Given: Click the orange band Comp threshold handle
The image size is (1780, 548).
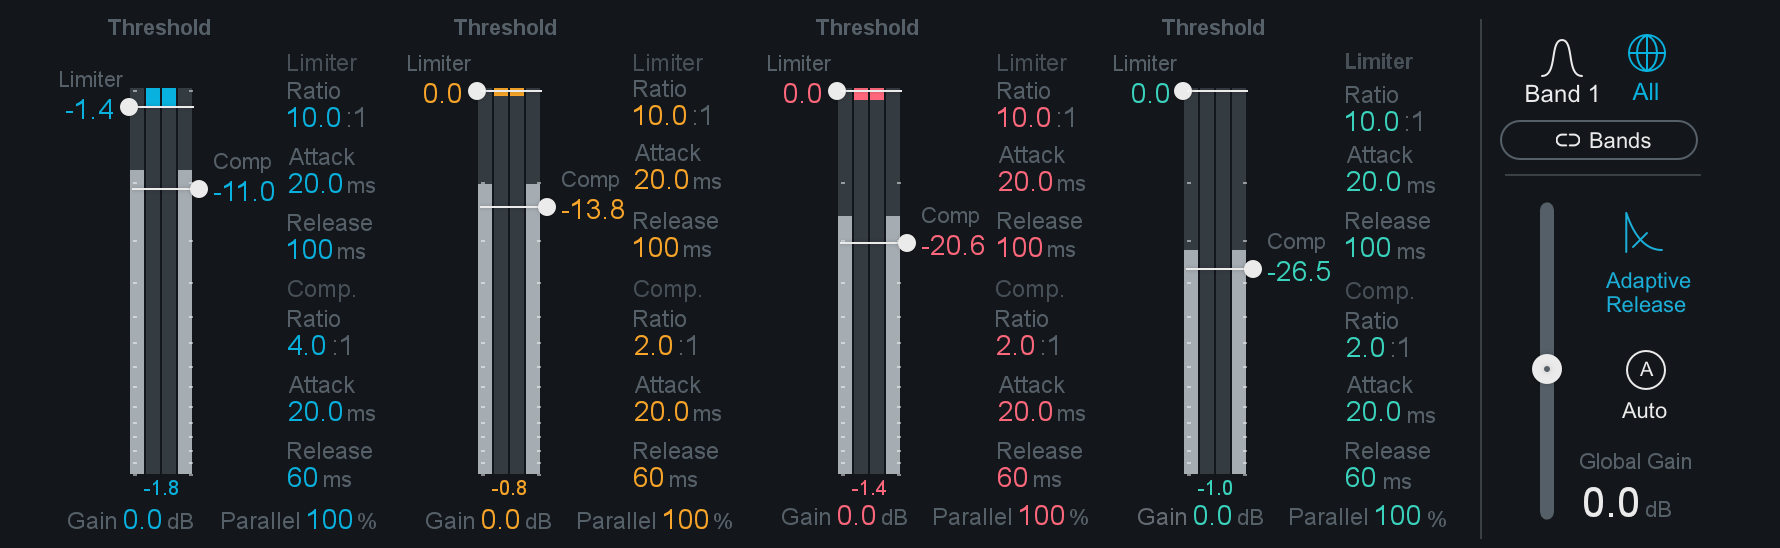Looking at the screenshot, I should point(547,207).
